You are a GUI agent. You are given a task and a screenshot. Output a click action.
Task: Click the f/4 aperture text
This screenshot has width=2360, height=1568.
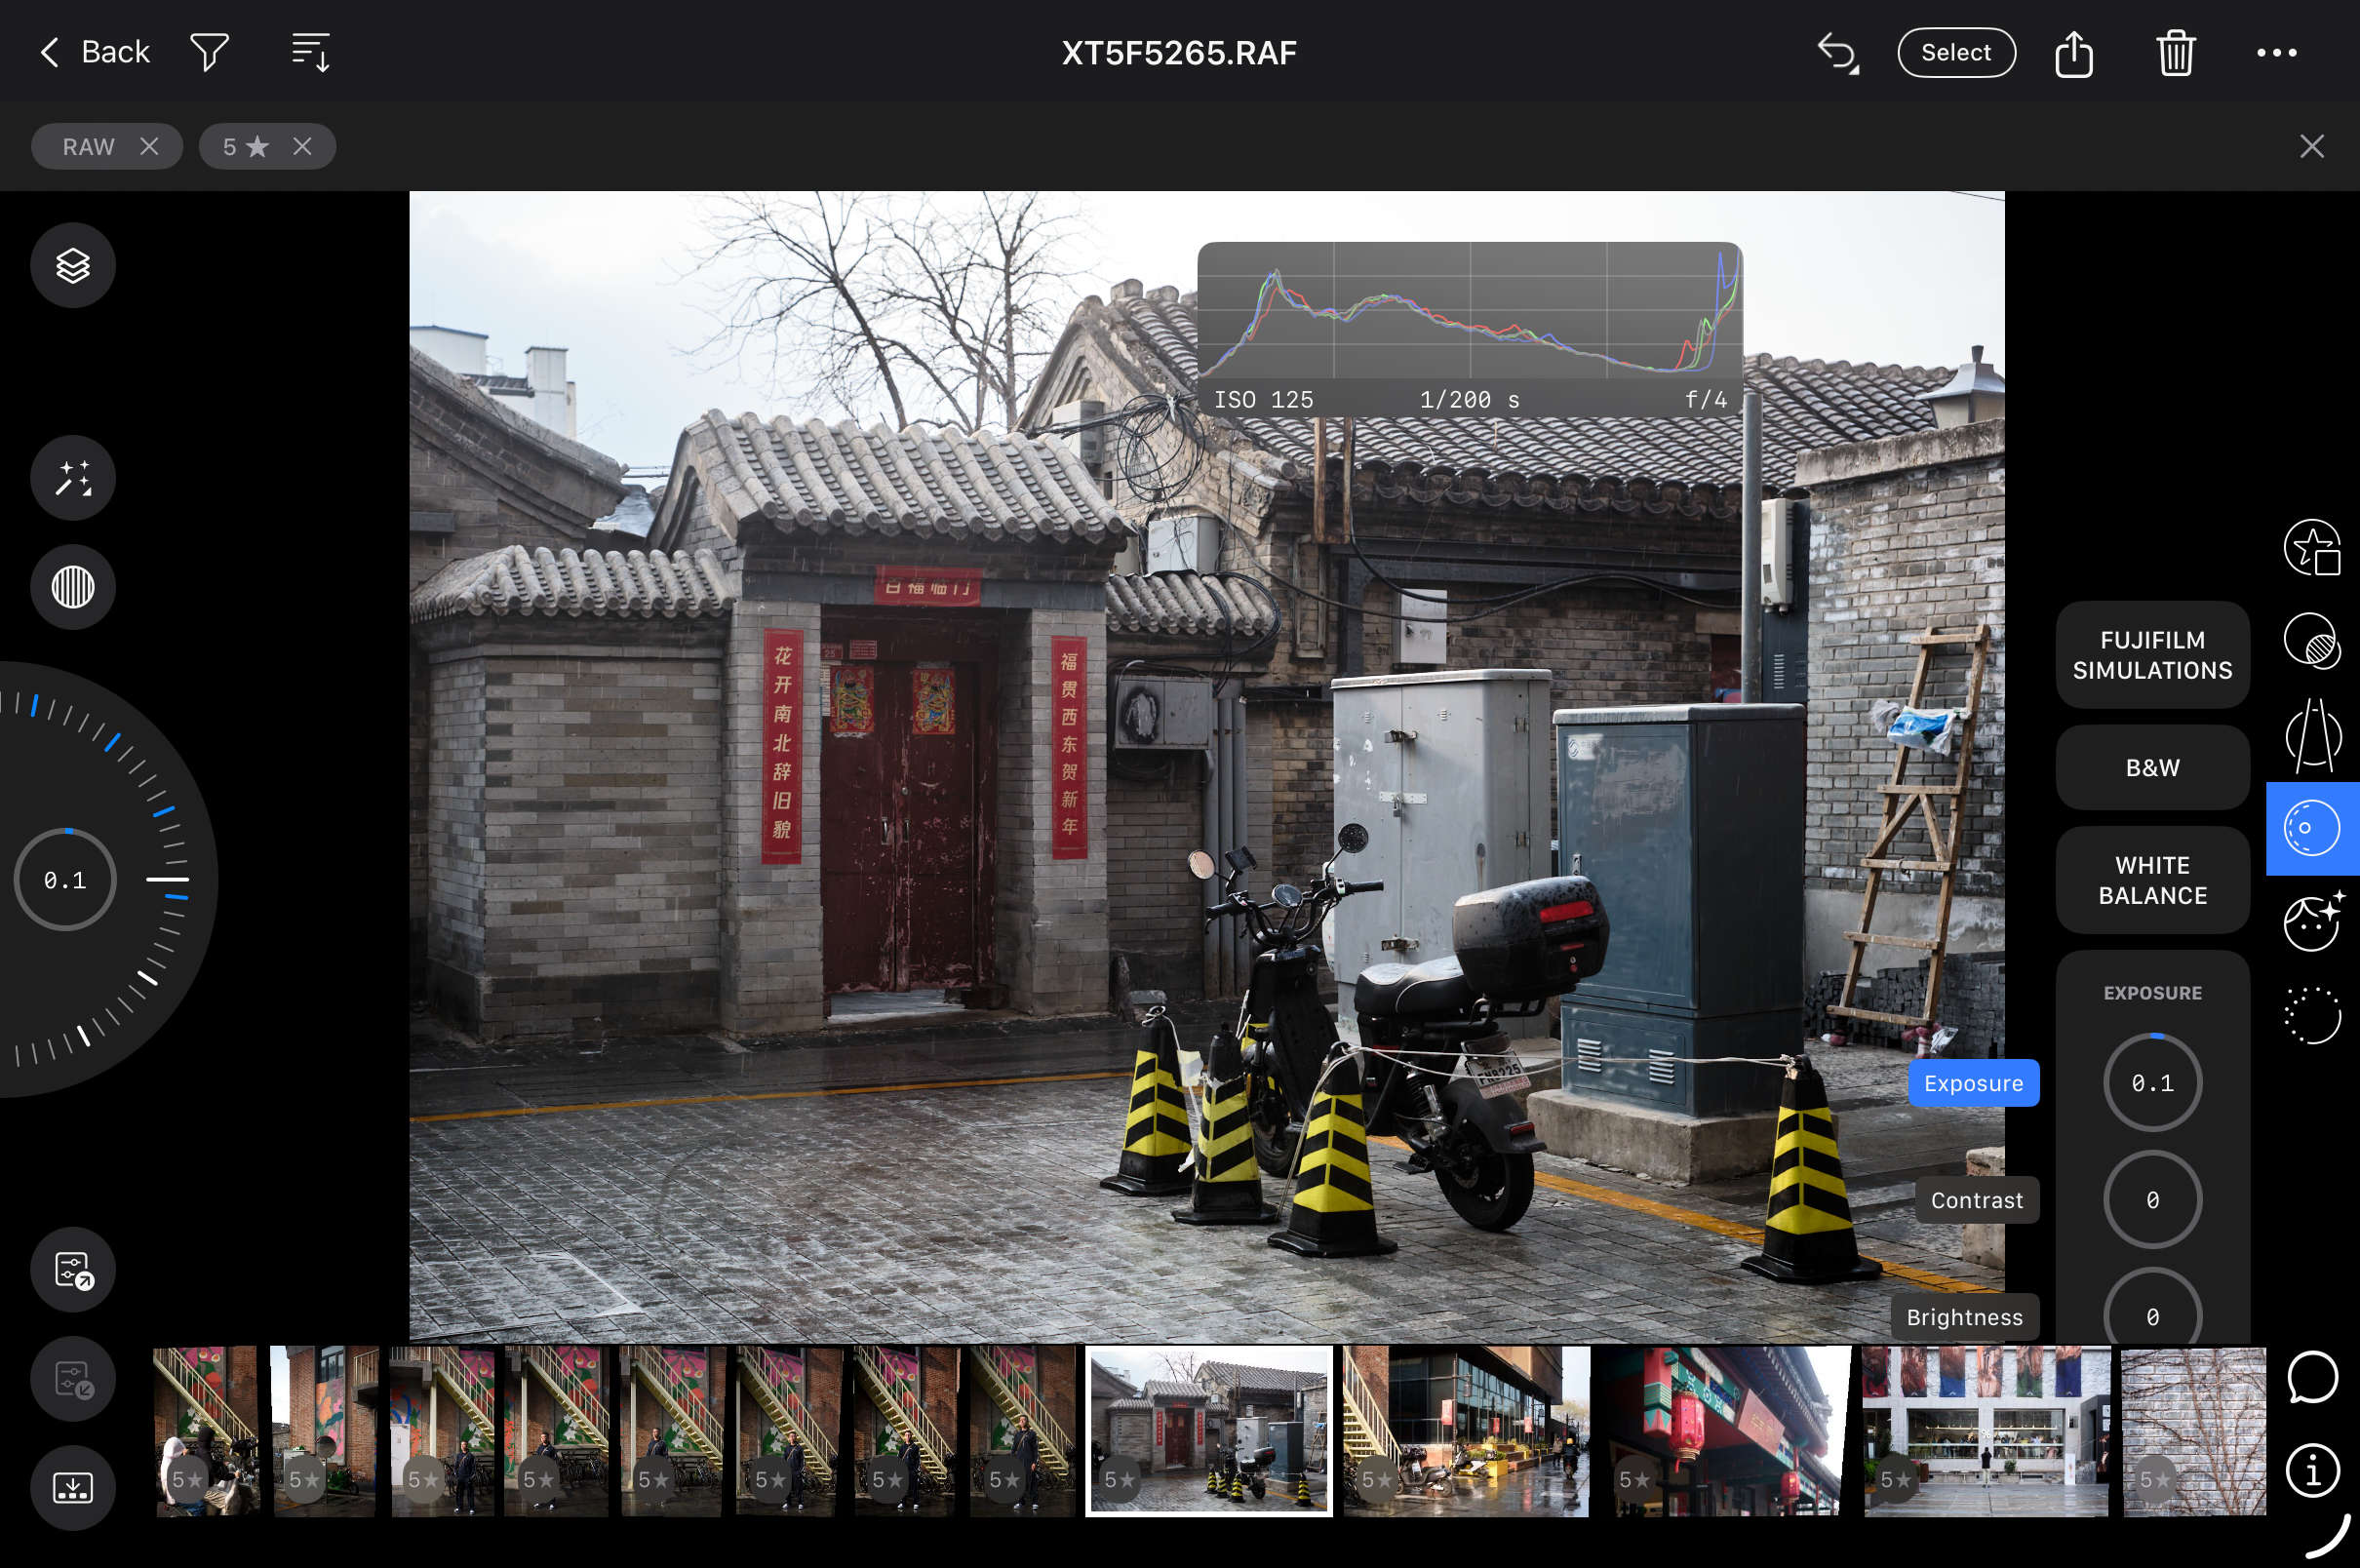click(x=1705, y=399)
